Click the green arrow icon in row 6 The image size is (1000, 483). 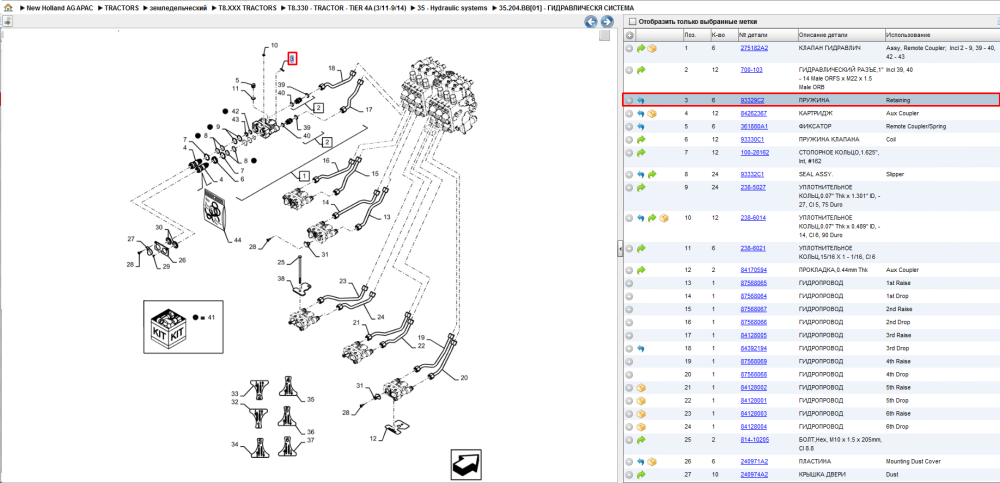pyautogui.click(x=641, y=139)
